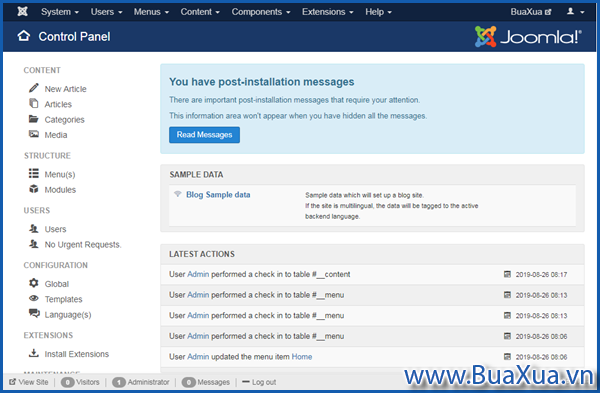The height and width of the screenshot is (393, 600).
Task: Click the Control Panel home icon
Action: pyautogui.click(x=24, y=36)
